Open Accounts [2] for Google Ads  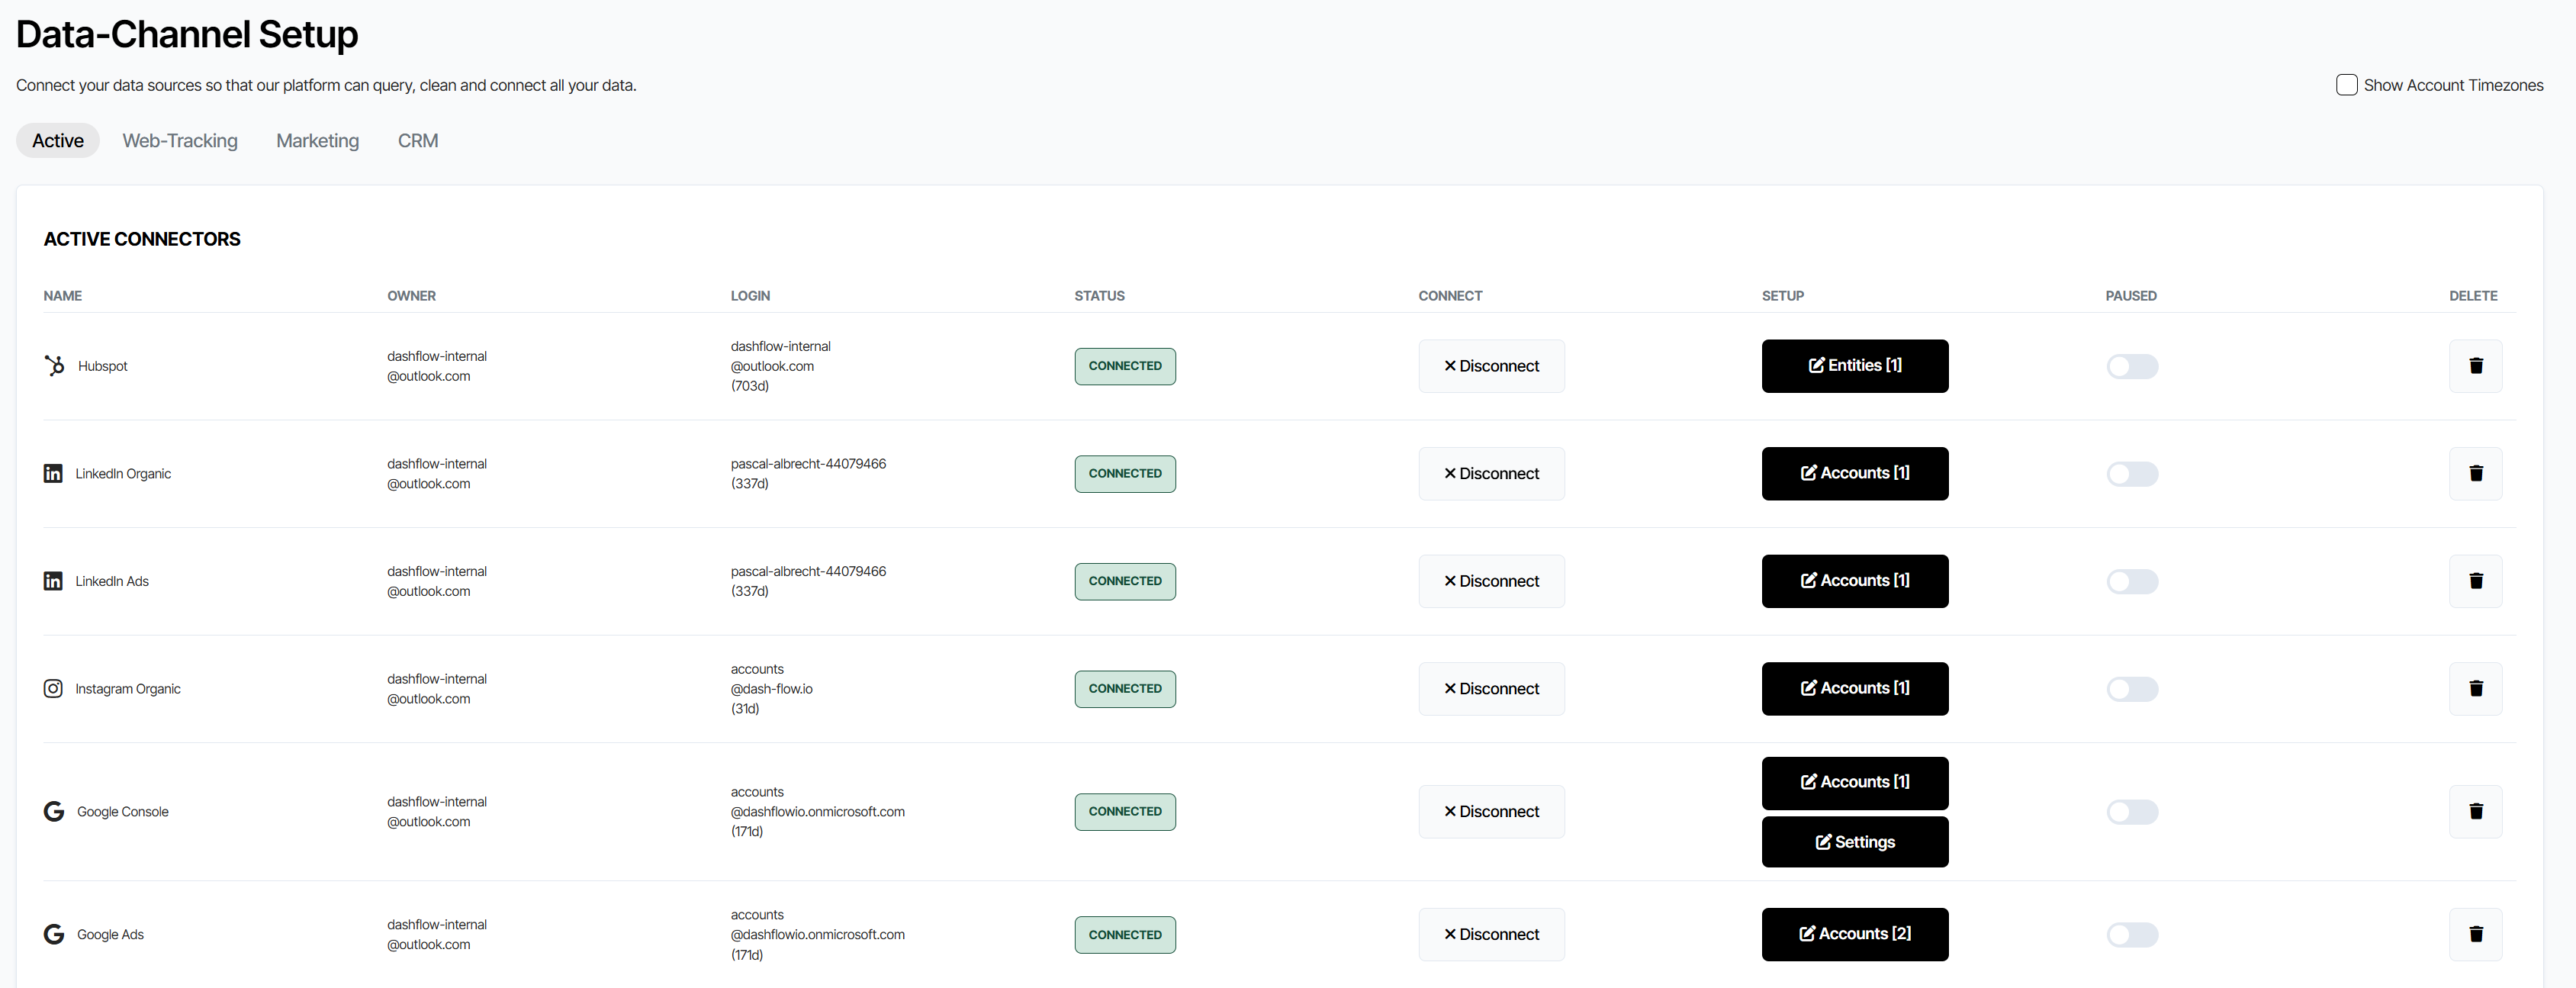point(1854,934)
